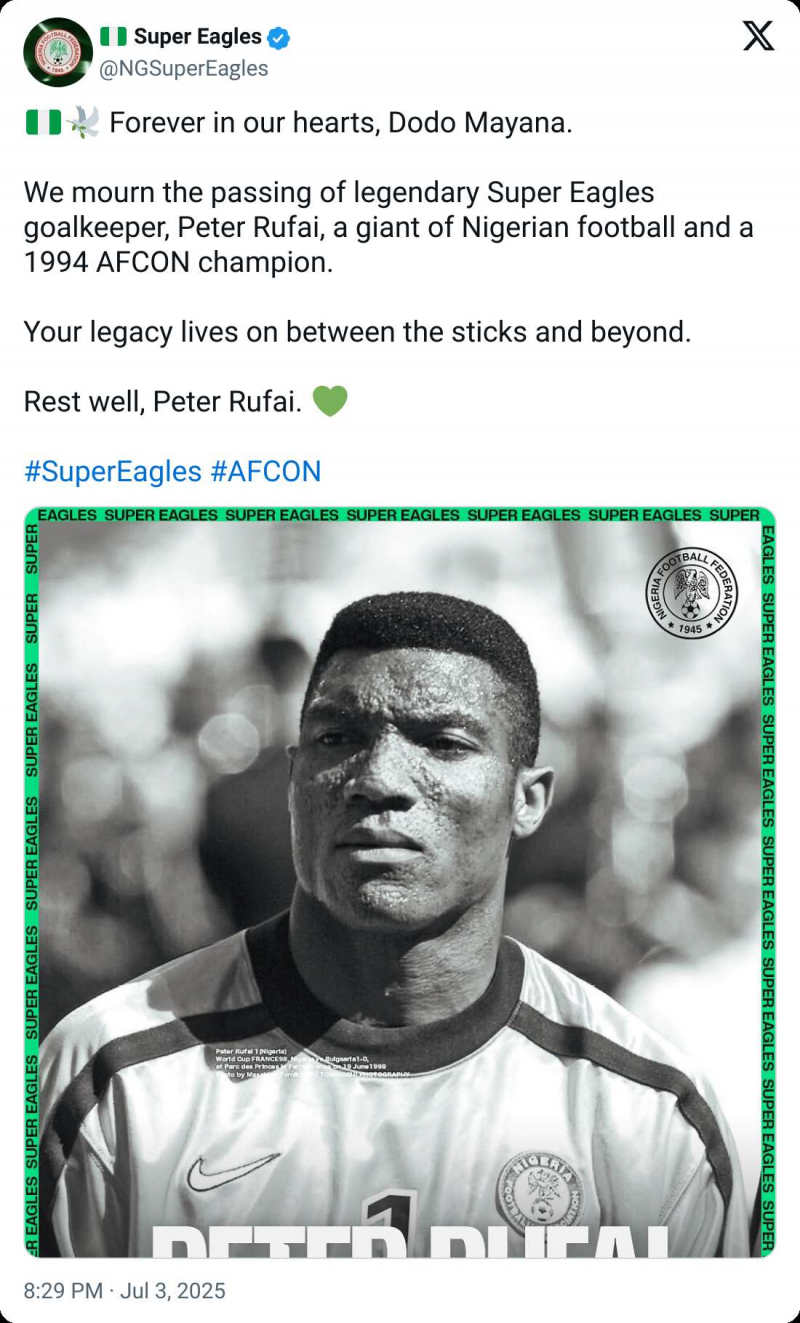The image size is (800, 1323).
Task: Click the "We mourn the passing" paragraph
Action: [388, 227]
